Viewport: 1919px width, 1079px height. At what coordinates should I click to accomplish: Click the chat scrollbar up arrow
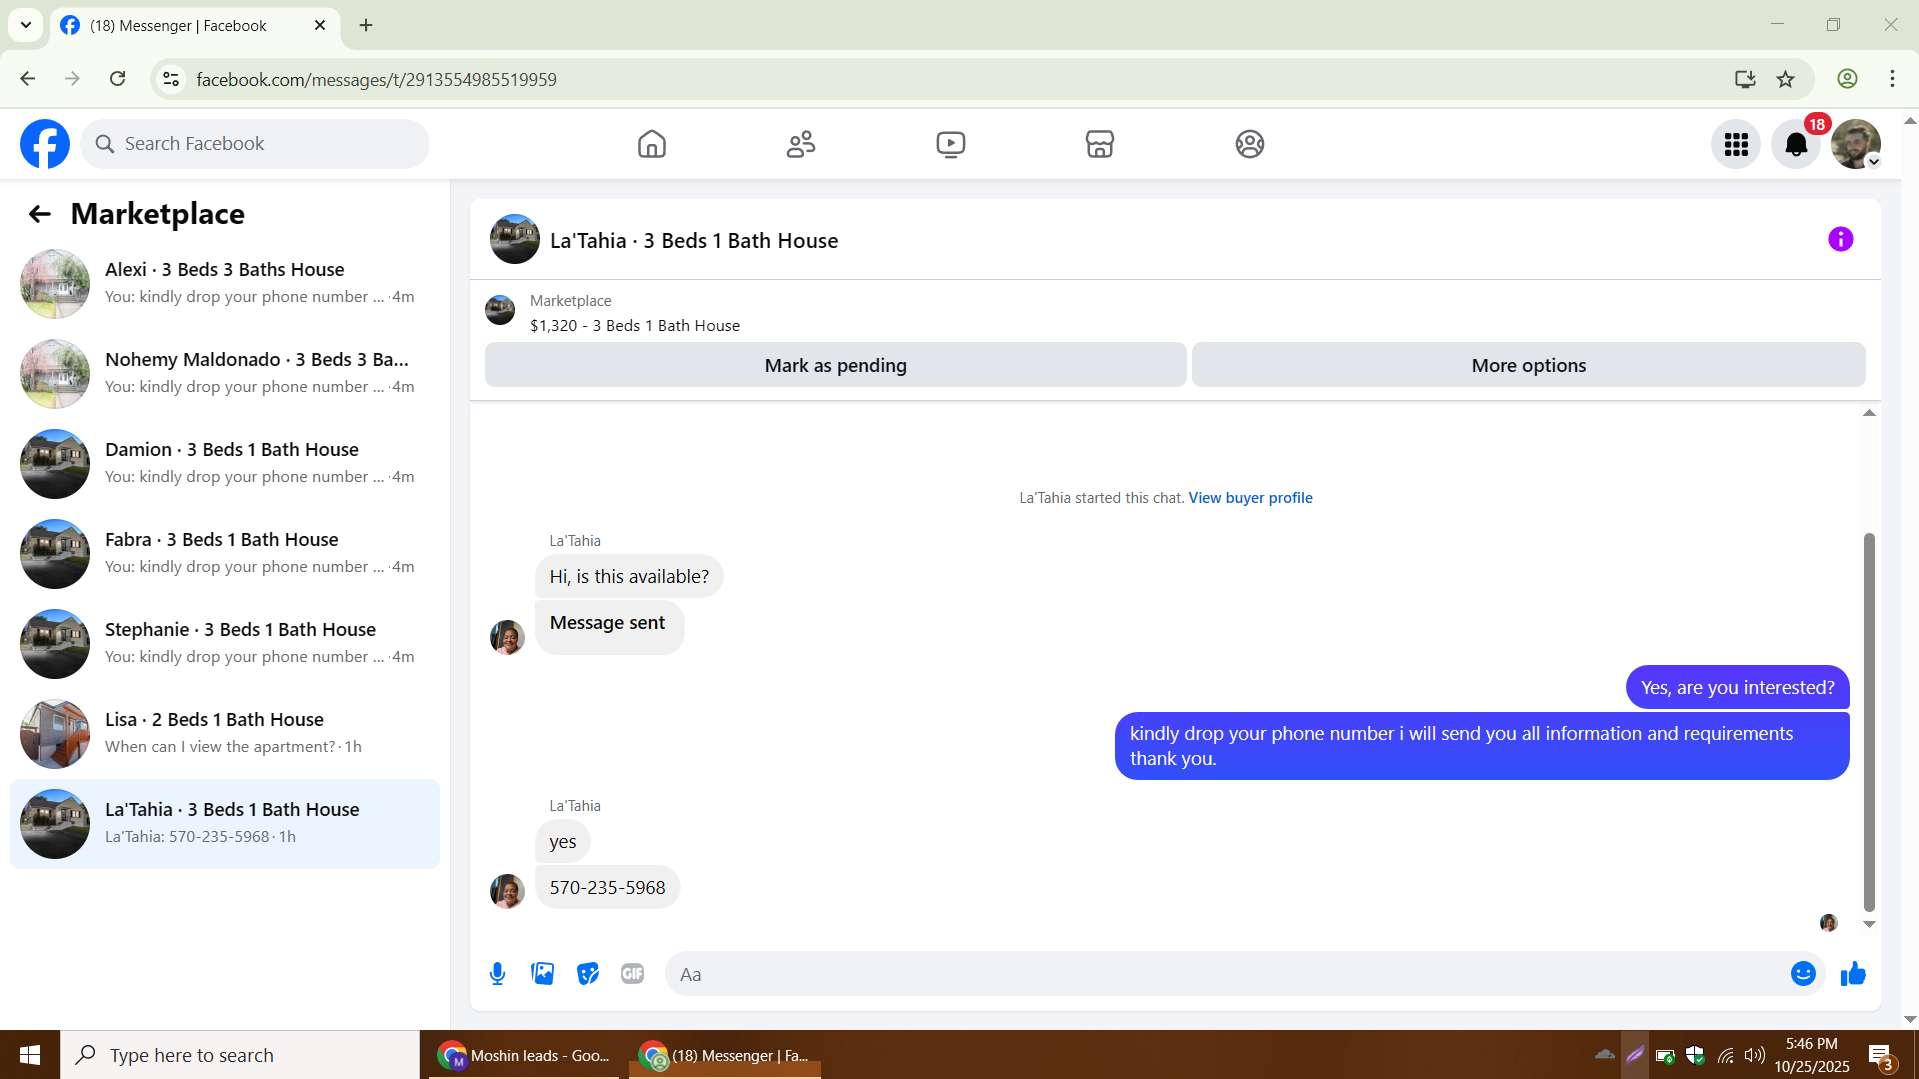[x=1868, y=413]
